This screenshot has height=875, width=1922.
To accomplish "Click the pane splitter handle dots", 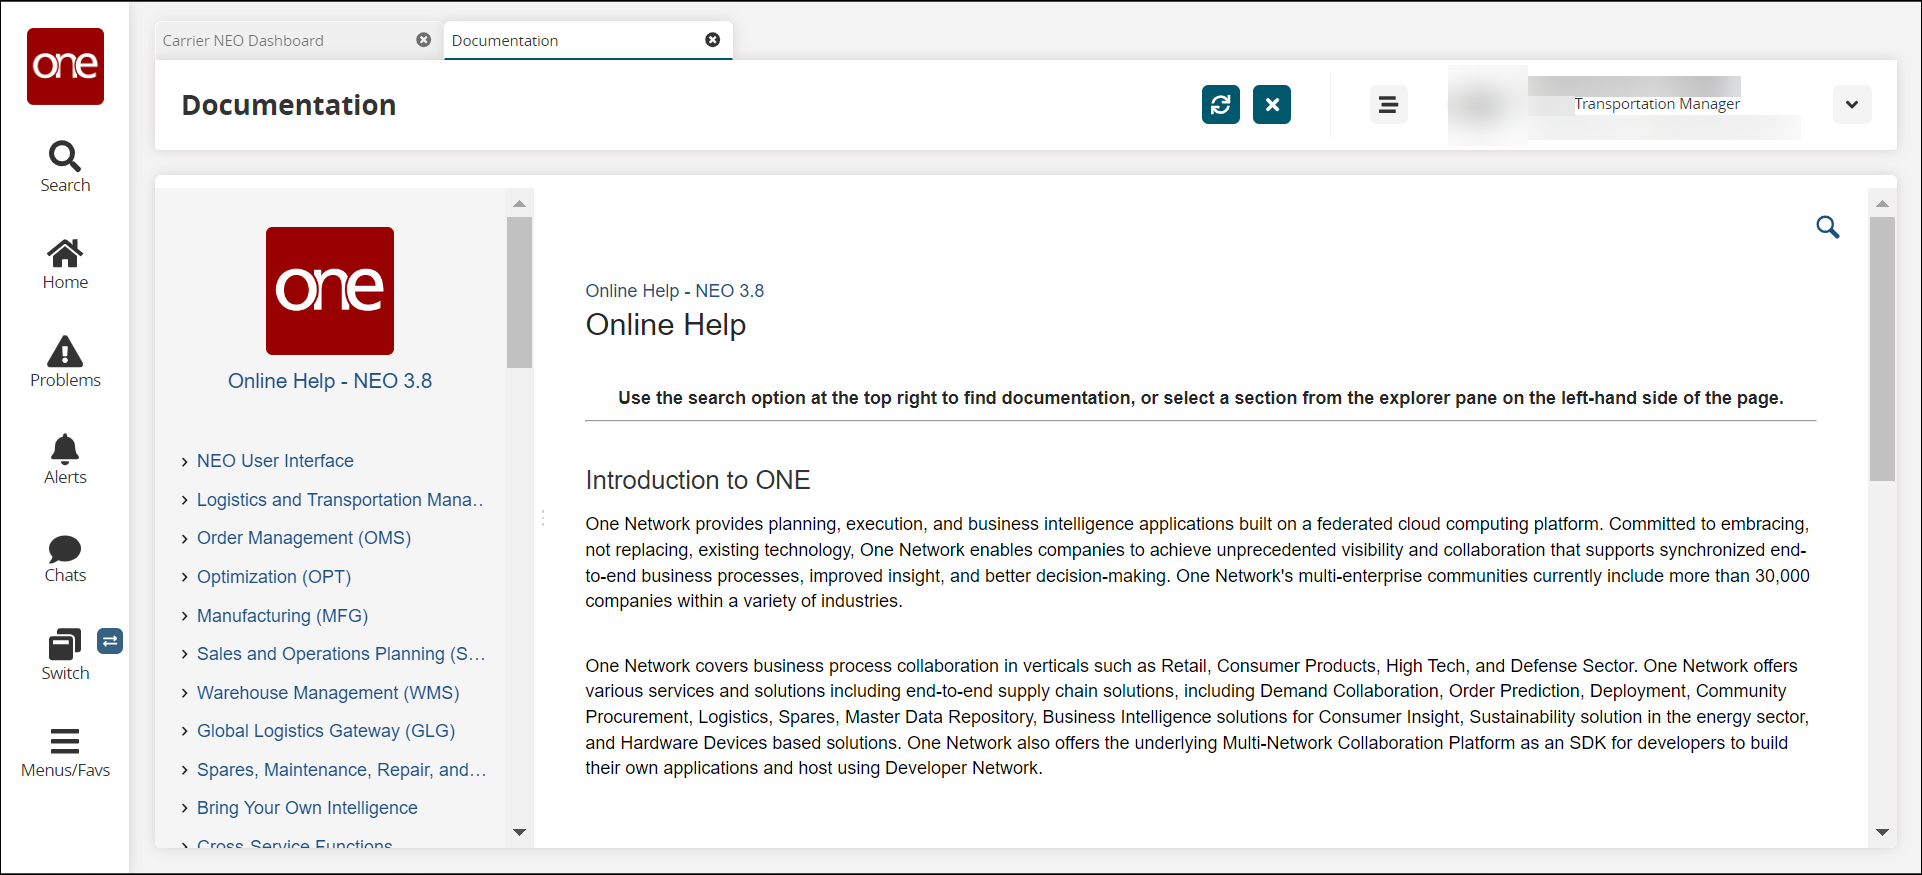I will (x=543, y=518).
